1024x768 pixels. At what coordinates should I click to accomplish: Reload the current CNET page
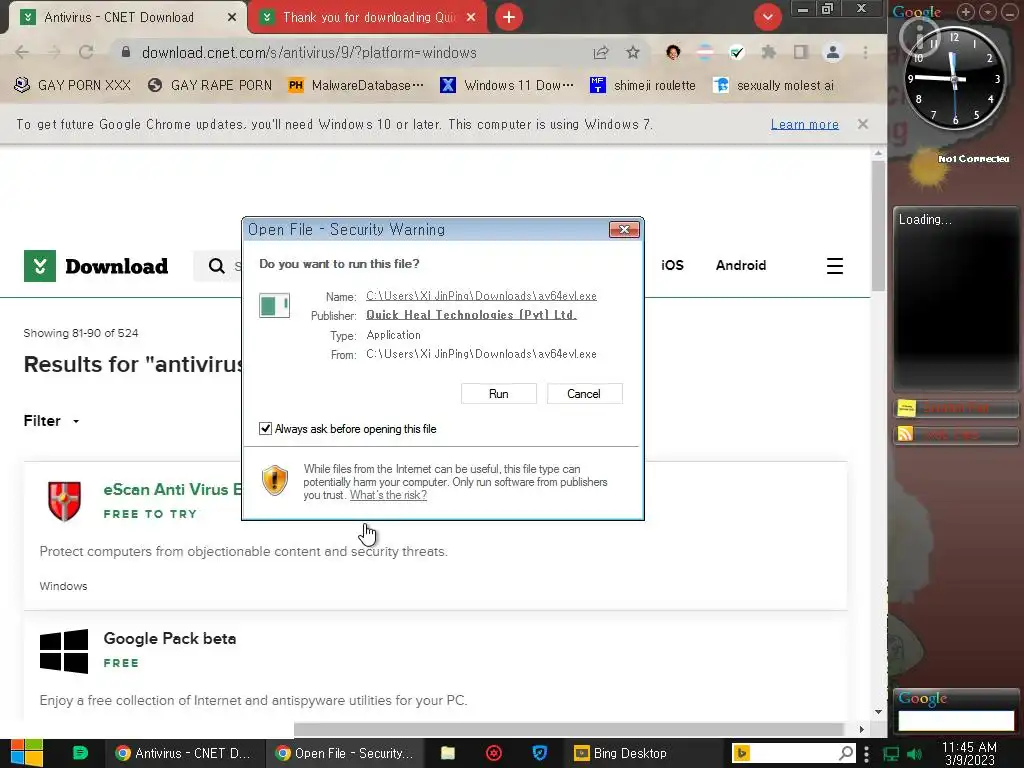[86, 52]
